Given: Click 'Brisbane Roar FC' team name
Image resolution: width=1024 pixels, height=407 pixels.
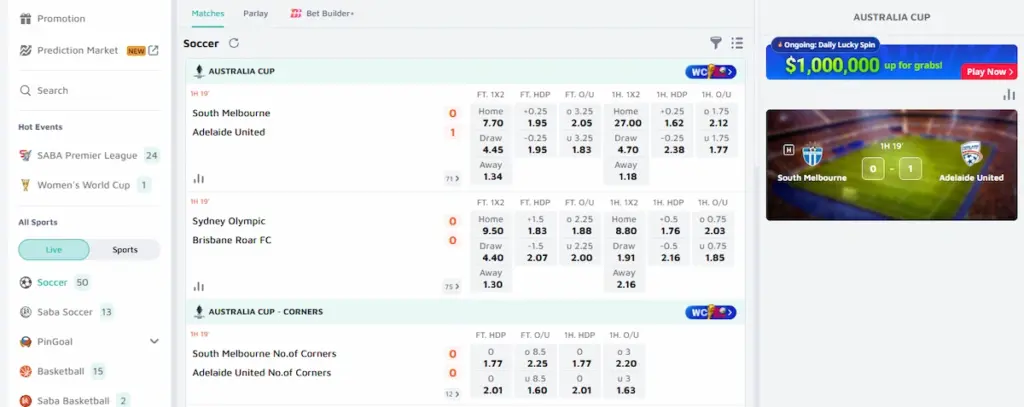Looking at the screenshot, I should [232, 240].
